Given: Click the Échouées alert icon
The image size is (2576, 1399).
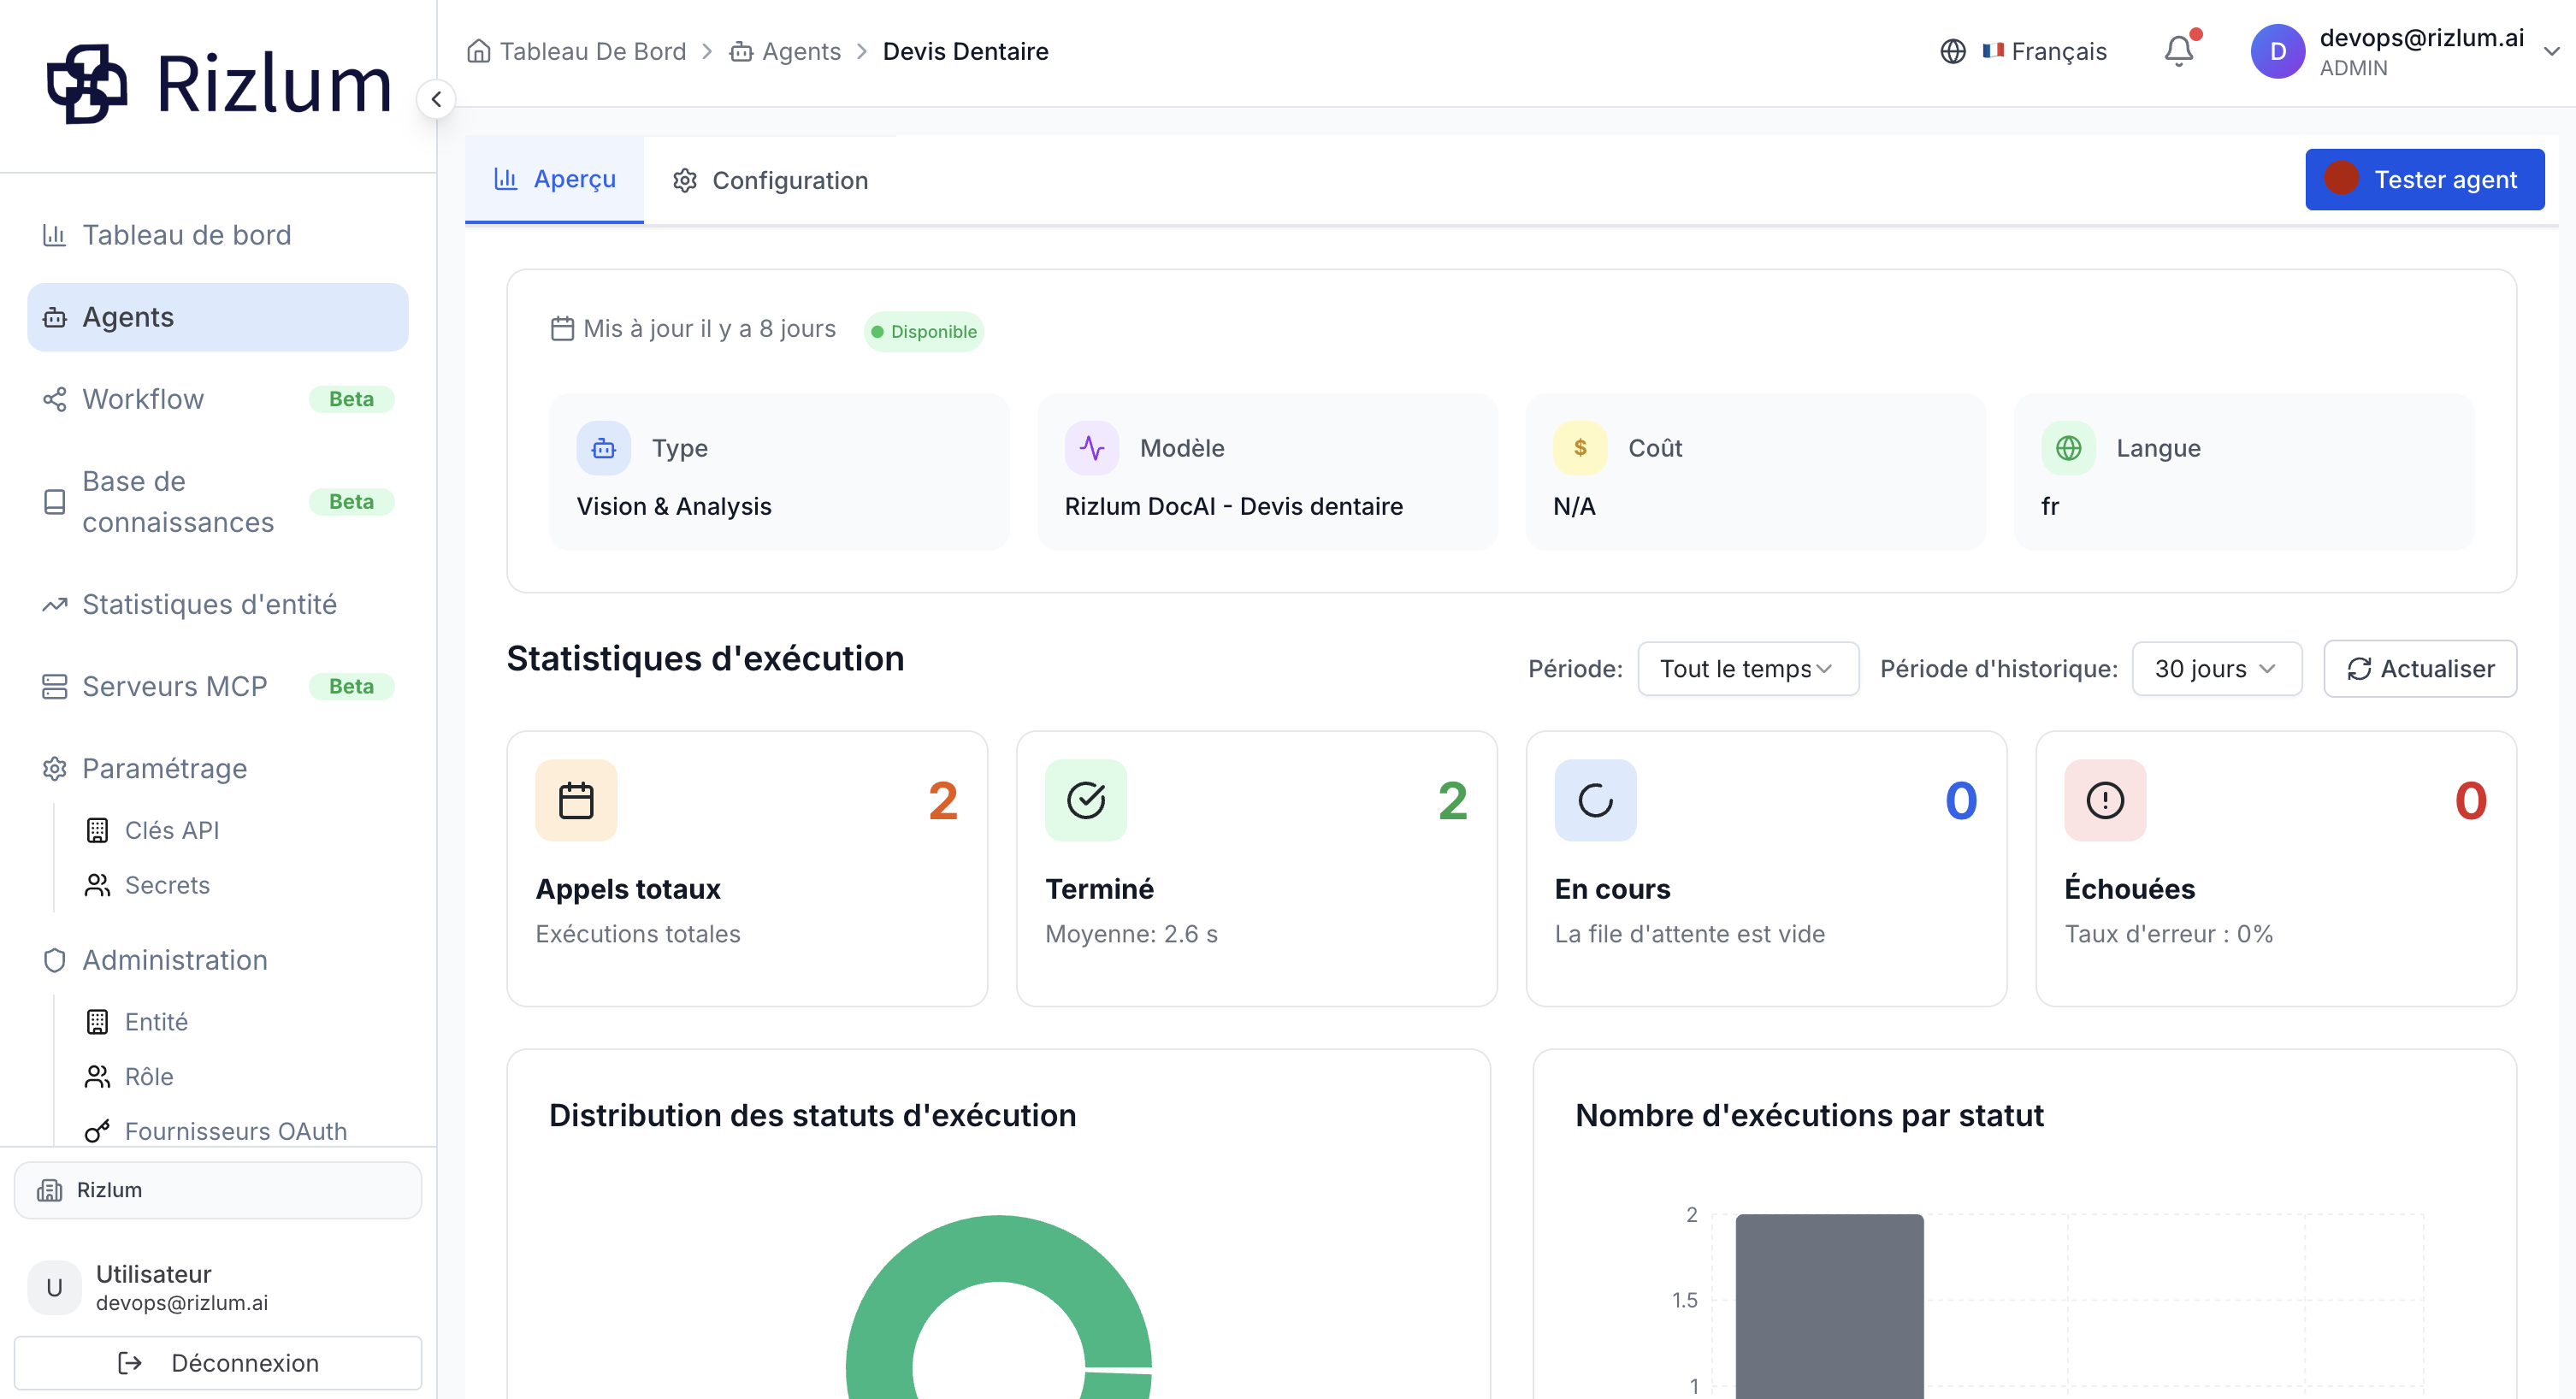Looking at the screenshot, I should pyautogui.click(x=2105, y=800).
